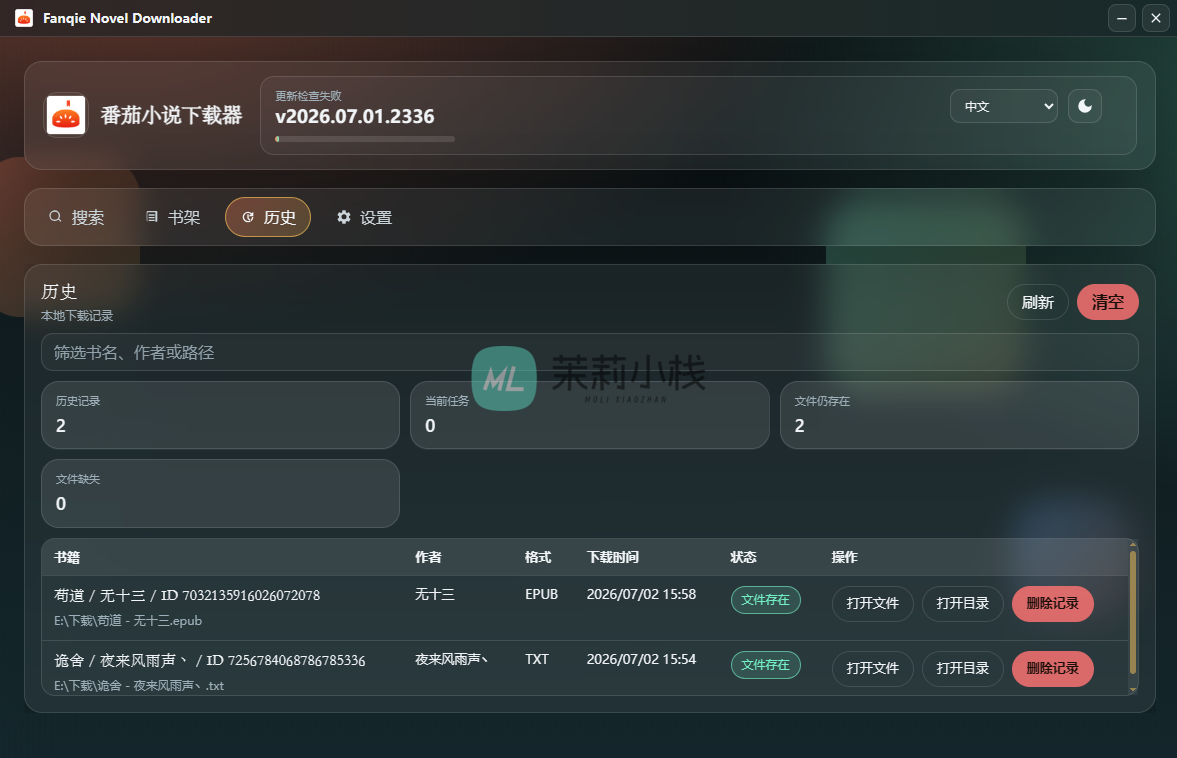Click the 状态 column header

click(743, 557)
